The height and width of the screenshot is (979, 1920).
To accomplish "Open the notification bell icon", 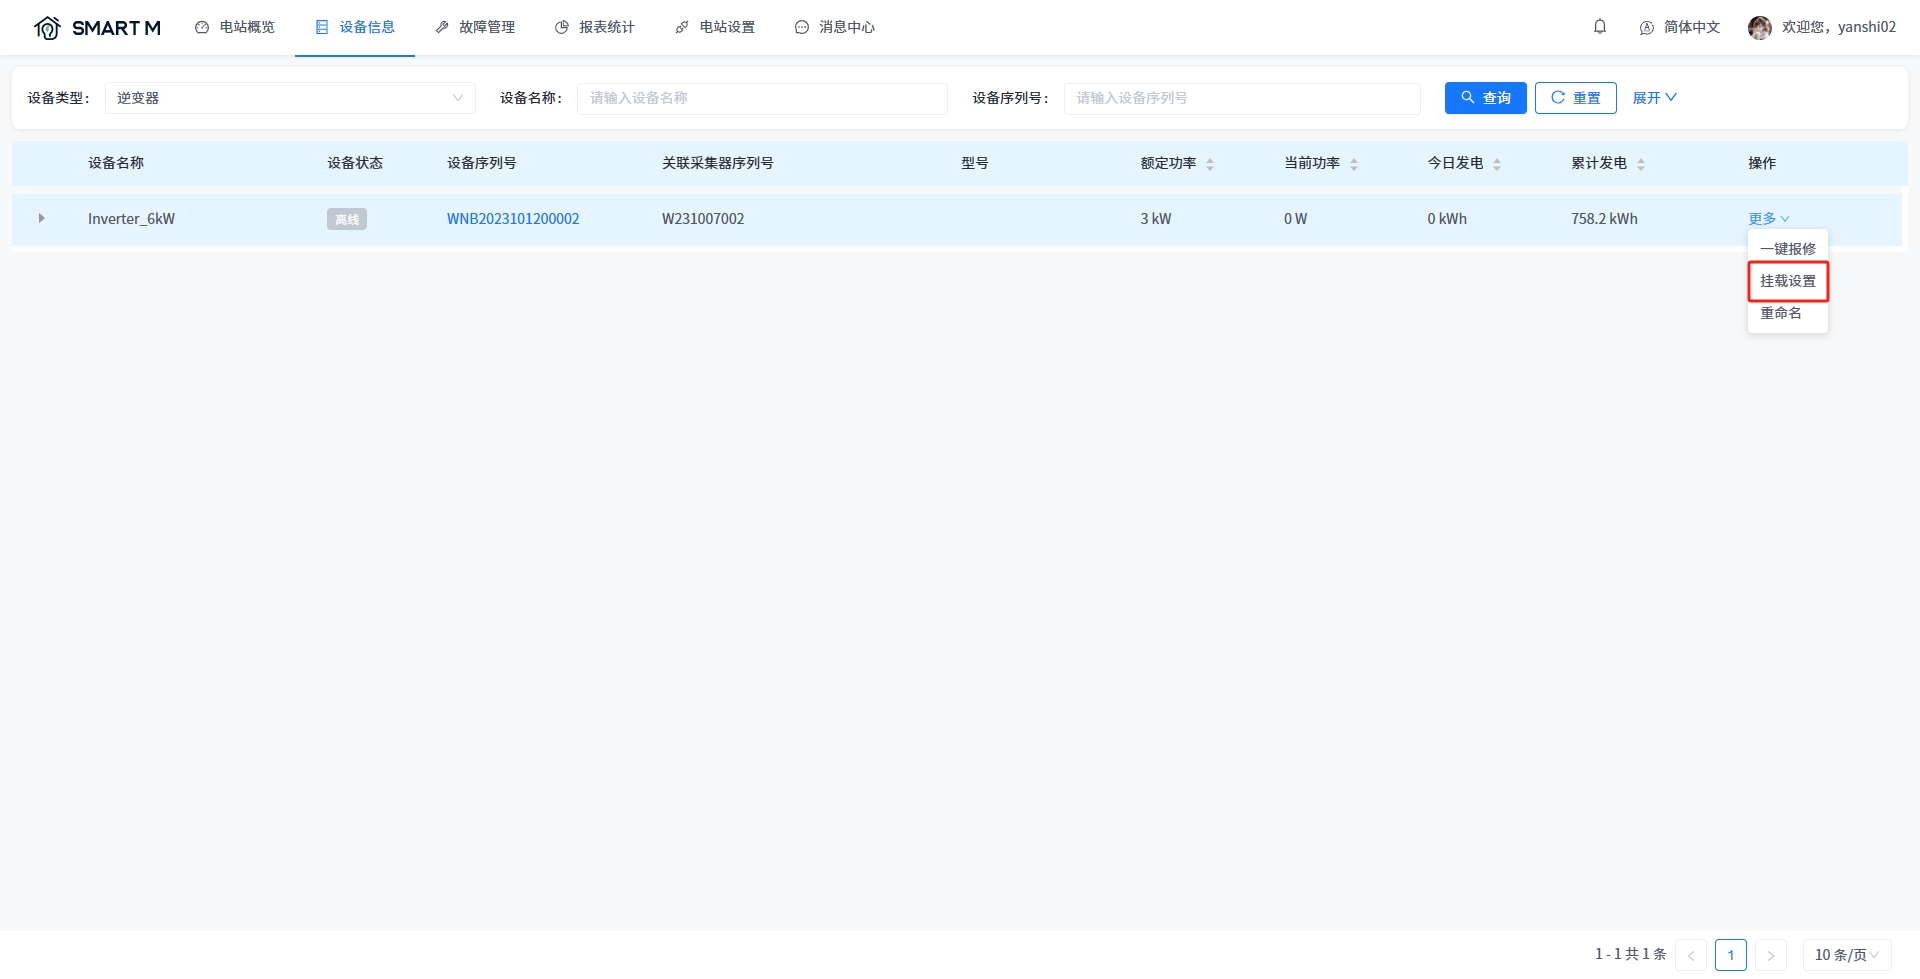I will 1600,27.
